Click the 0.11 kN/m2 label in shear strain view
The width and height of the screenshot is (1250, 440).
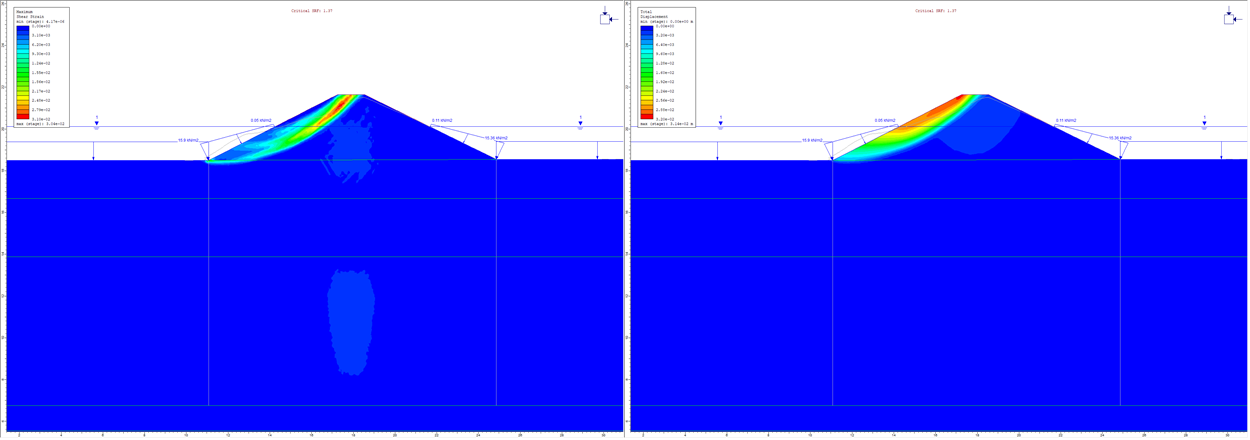click(442, 120)
